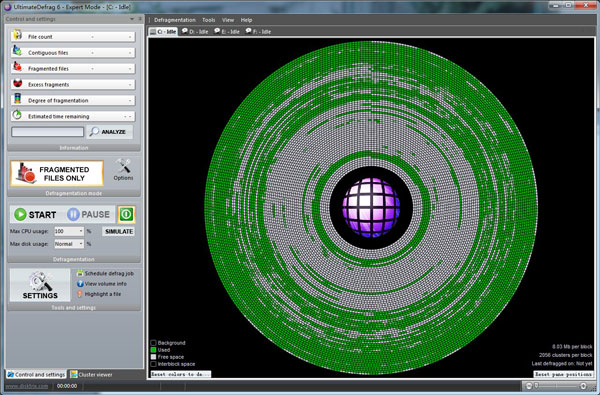Click the ANALYZE button

click(110, 132)
